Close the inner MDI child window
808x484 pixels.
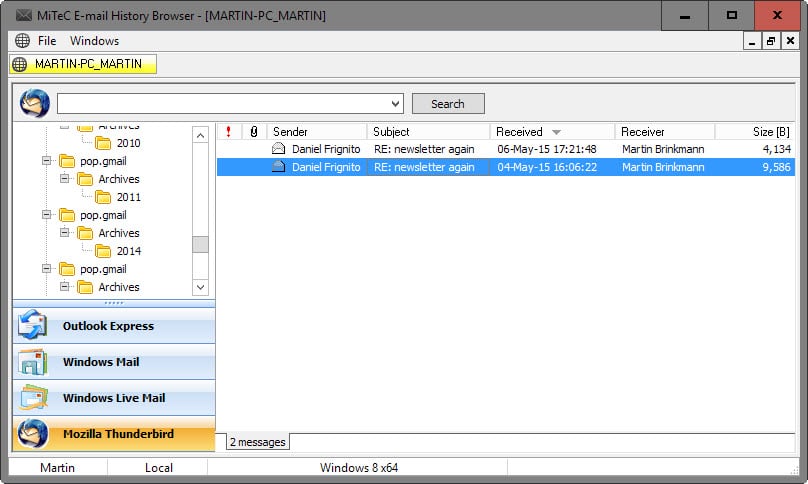click(x=790, y=41)
